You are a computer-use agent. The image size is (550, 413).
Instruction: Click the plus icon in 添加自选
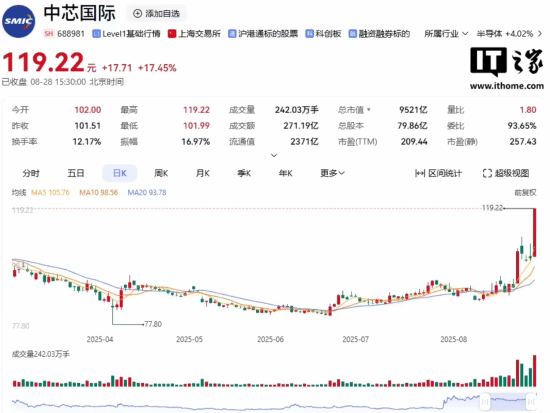[137, 13]
